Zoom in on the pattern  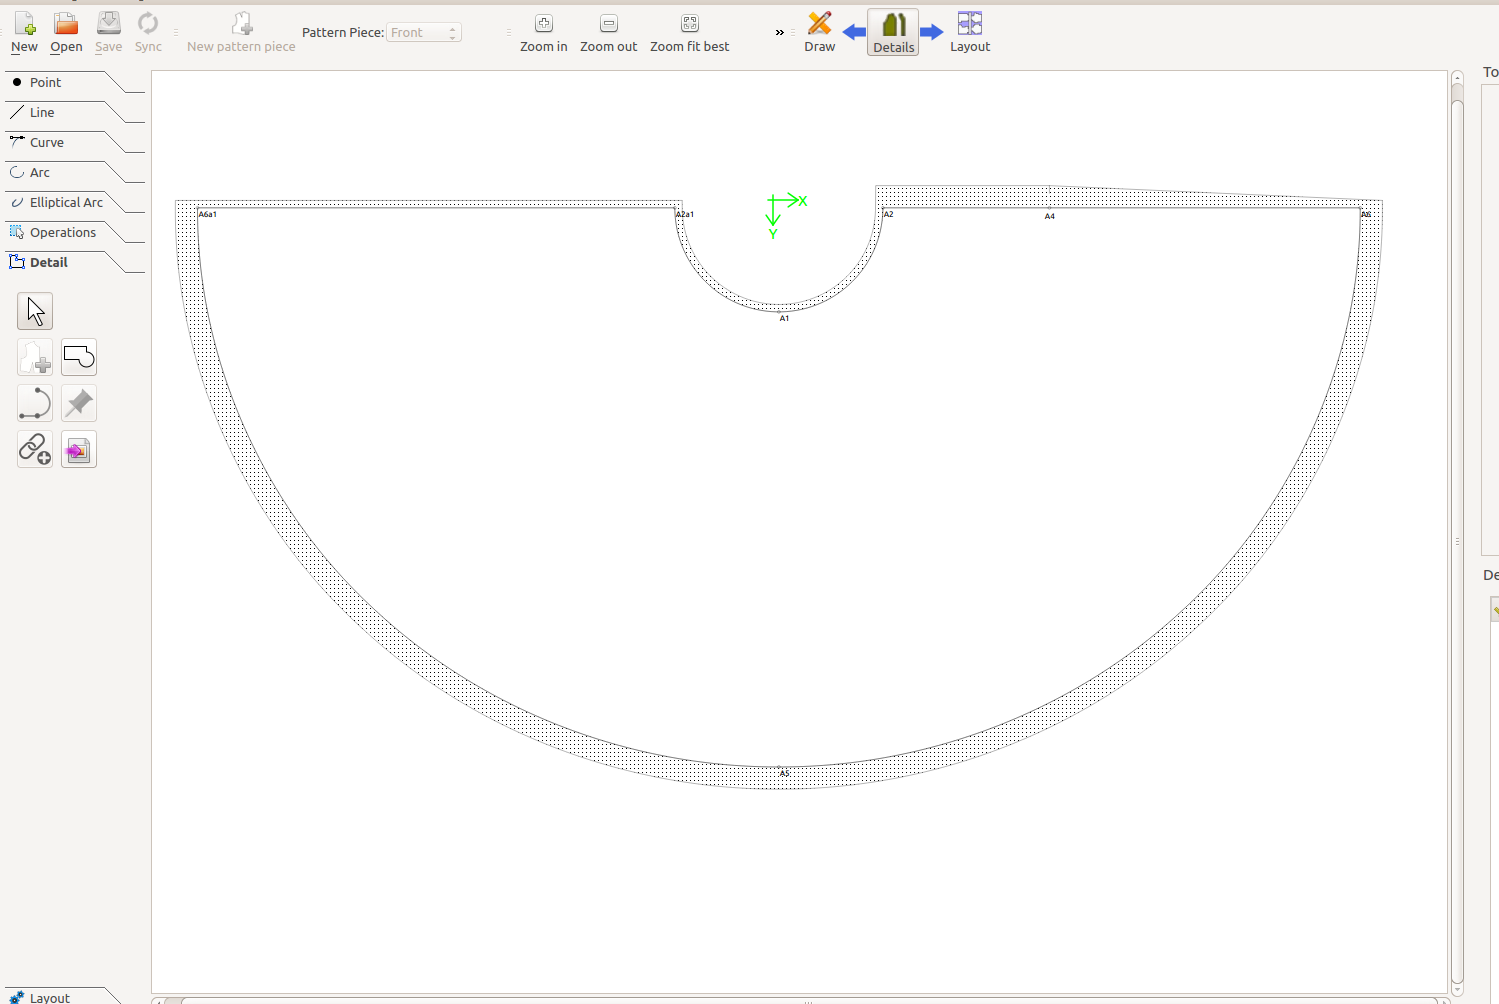coord(543,33)
